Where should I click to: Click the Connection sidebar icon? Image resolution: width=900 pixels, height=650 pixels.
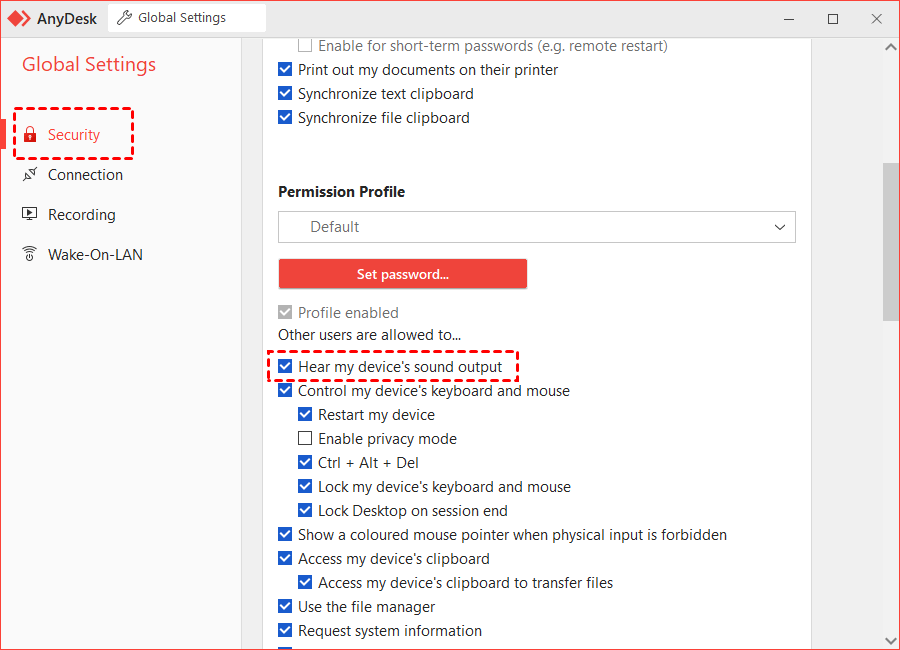click(30, 175)
